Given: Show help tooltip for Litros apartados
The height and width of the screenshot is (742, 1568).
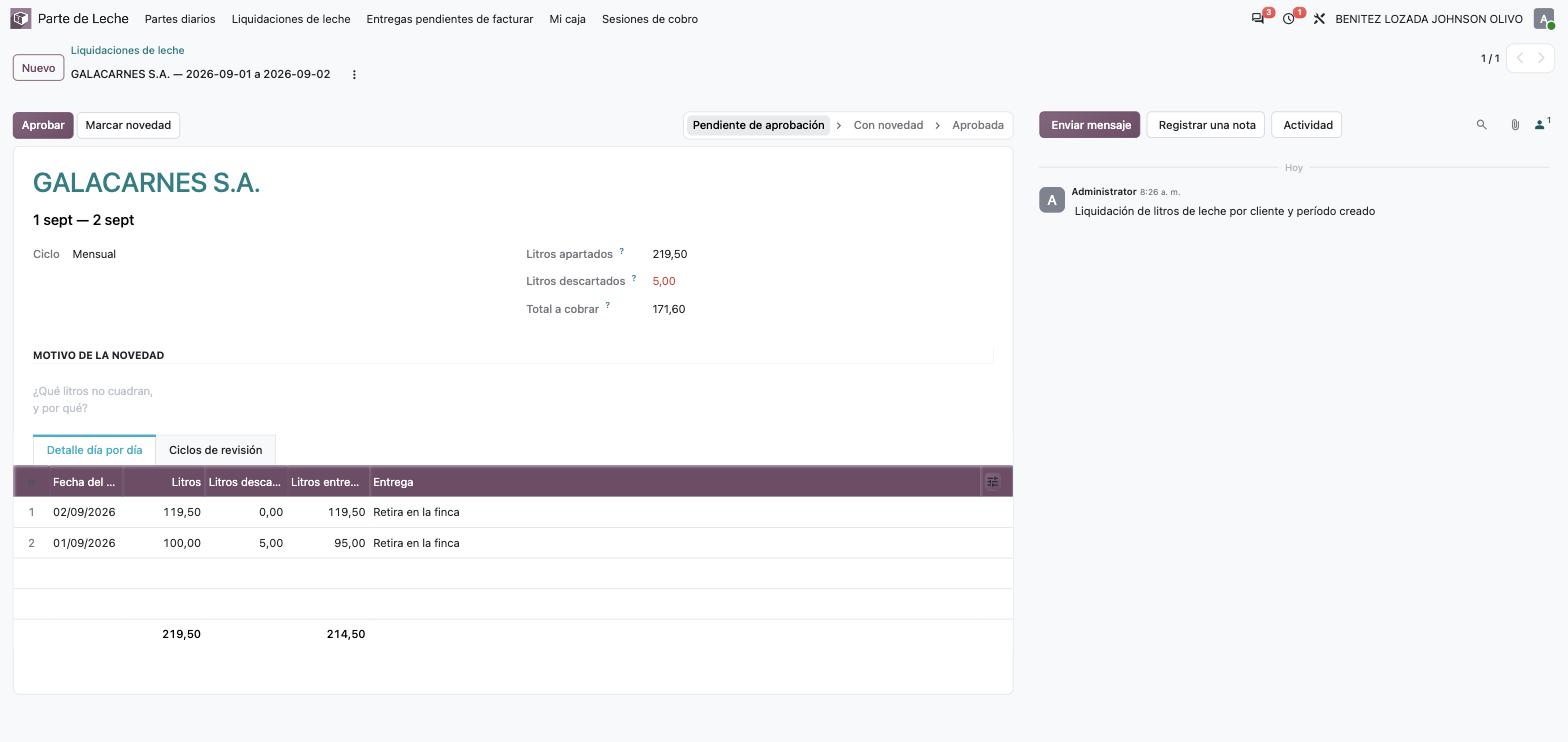Looking at the screenshot, I should 621,252.
